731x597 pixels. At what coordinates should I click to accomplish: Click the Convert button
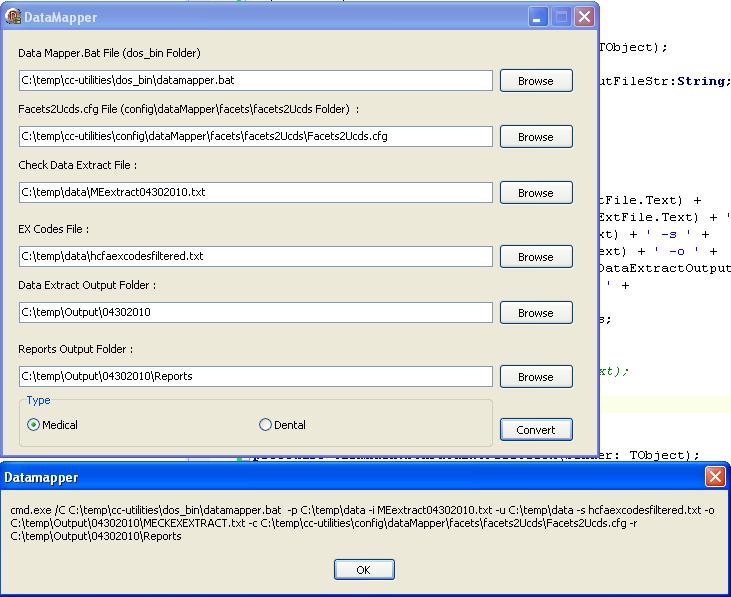pos(536,429)
